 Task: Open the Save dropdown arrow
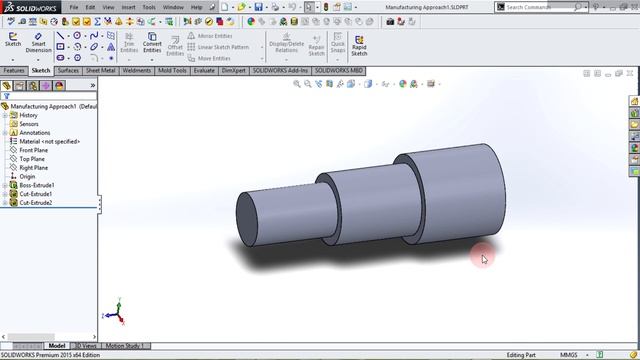coord(267,7)
